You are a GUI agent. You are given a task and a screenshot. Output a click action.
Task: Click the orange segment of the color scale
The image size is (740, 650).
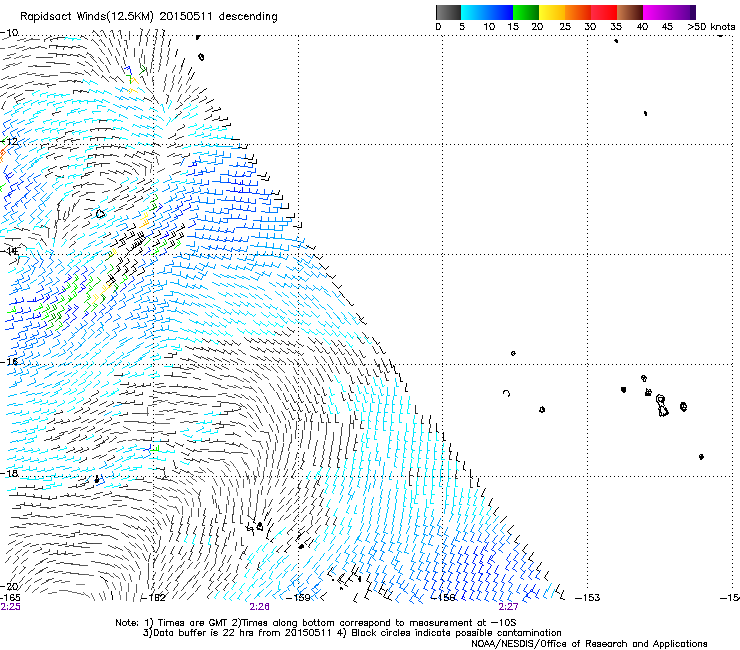point(578,12)
